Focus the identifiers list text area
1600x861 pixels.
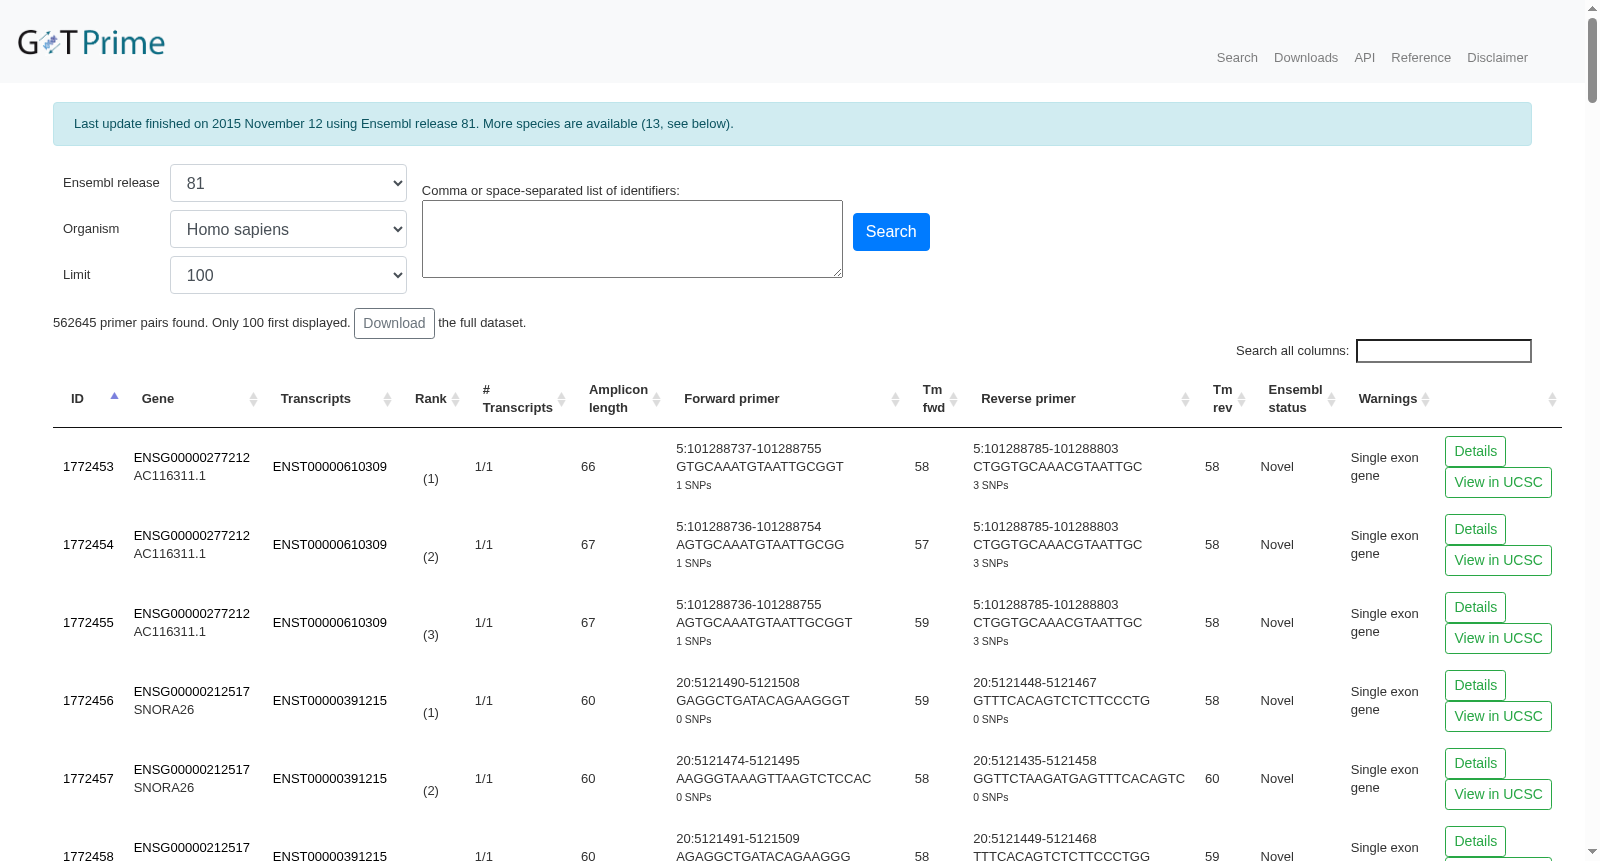coord(632,239)
